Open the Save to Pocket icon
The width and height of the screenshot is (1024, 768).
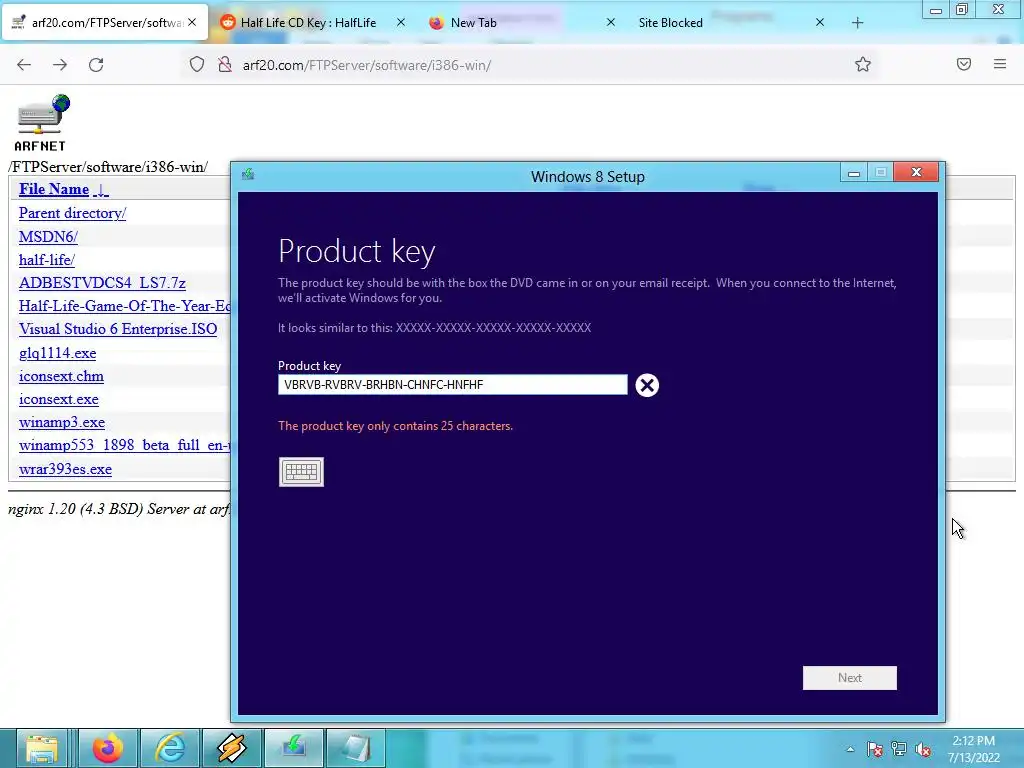[x=964, y=64]
